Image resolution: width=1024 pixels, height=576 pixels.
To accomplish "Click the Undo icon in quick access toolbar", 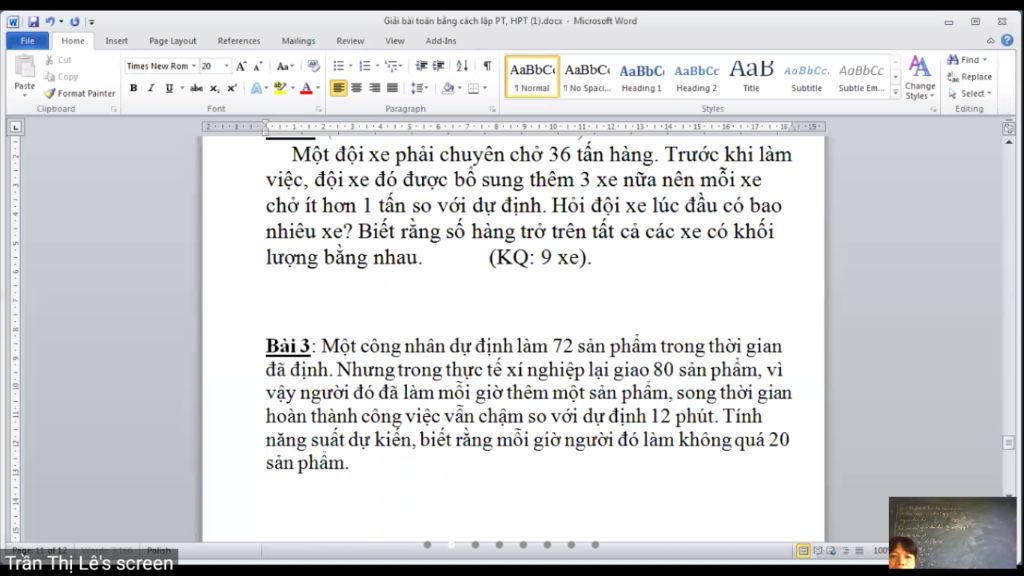I will (50, 22).
